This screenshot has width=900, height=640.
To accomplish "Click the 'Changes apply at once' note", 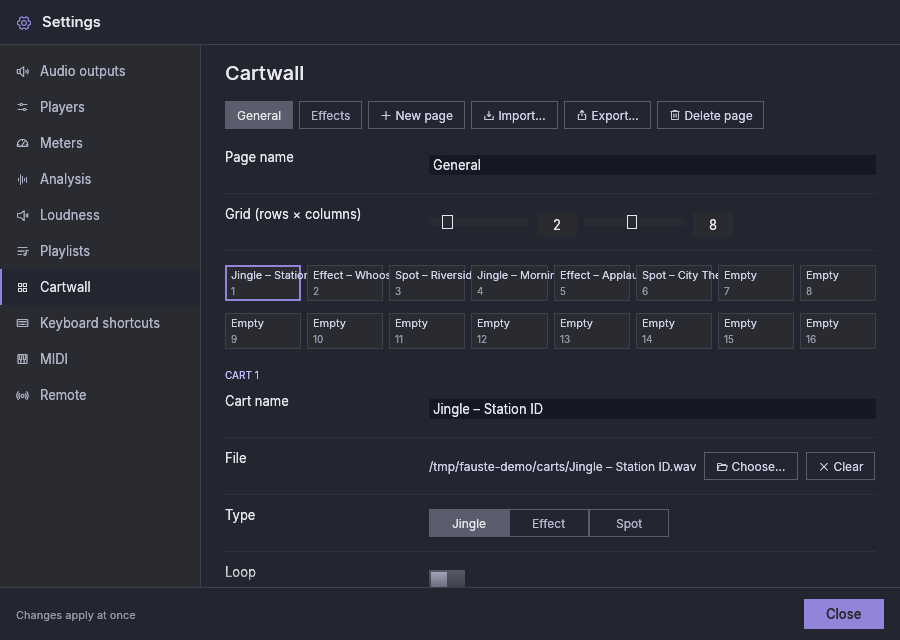I will point(76,615).
